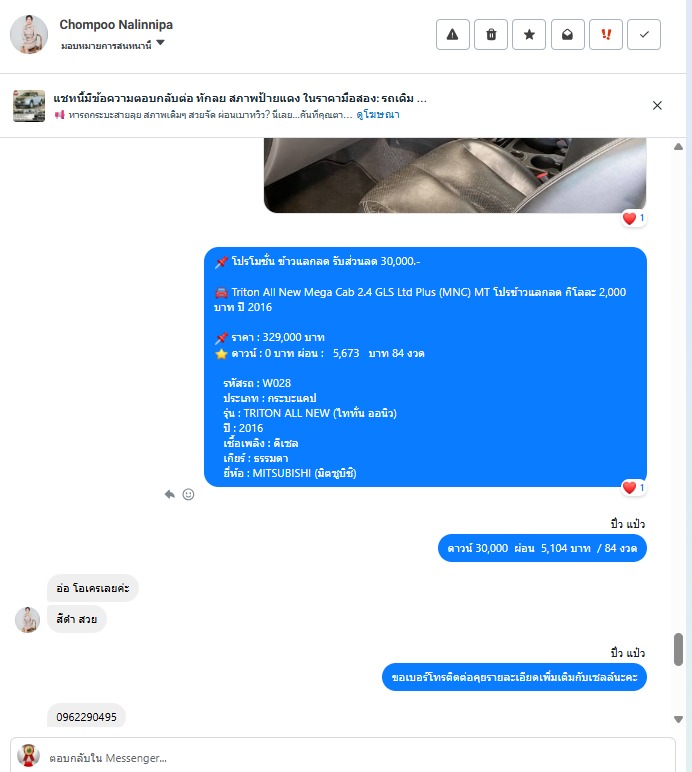Select the phone number message 0962290495
The height and width of the screenshot is (772, 692).
coord(87,716)
